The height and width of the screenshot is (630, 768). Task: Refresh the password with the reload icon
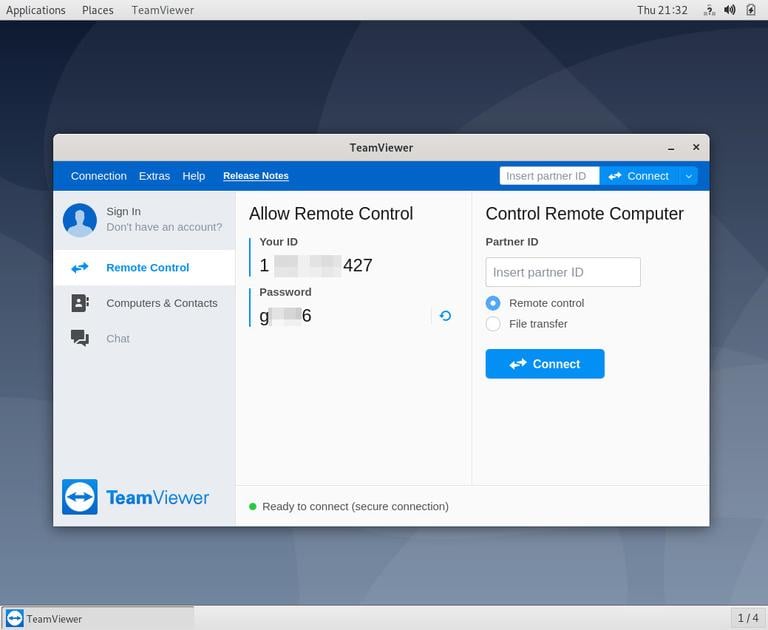(x=445, y=316)
